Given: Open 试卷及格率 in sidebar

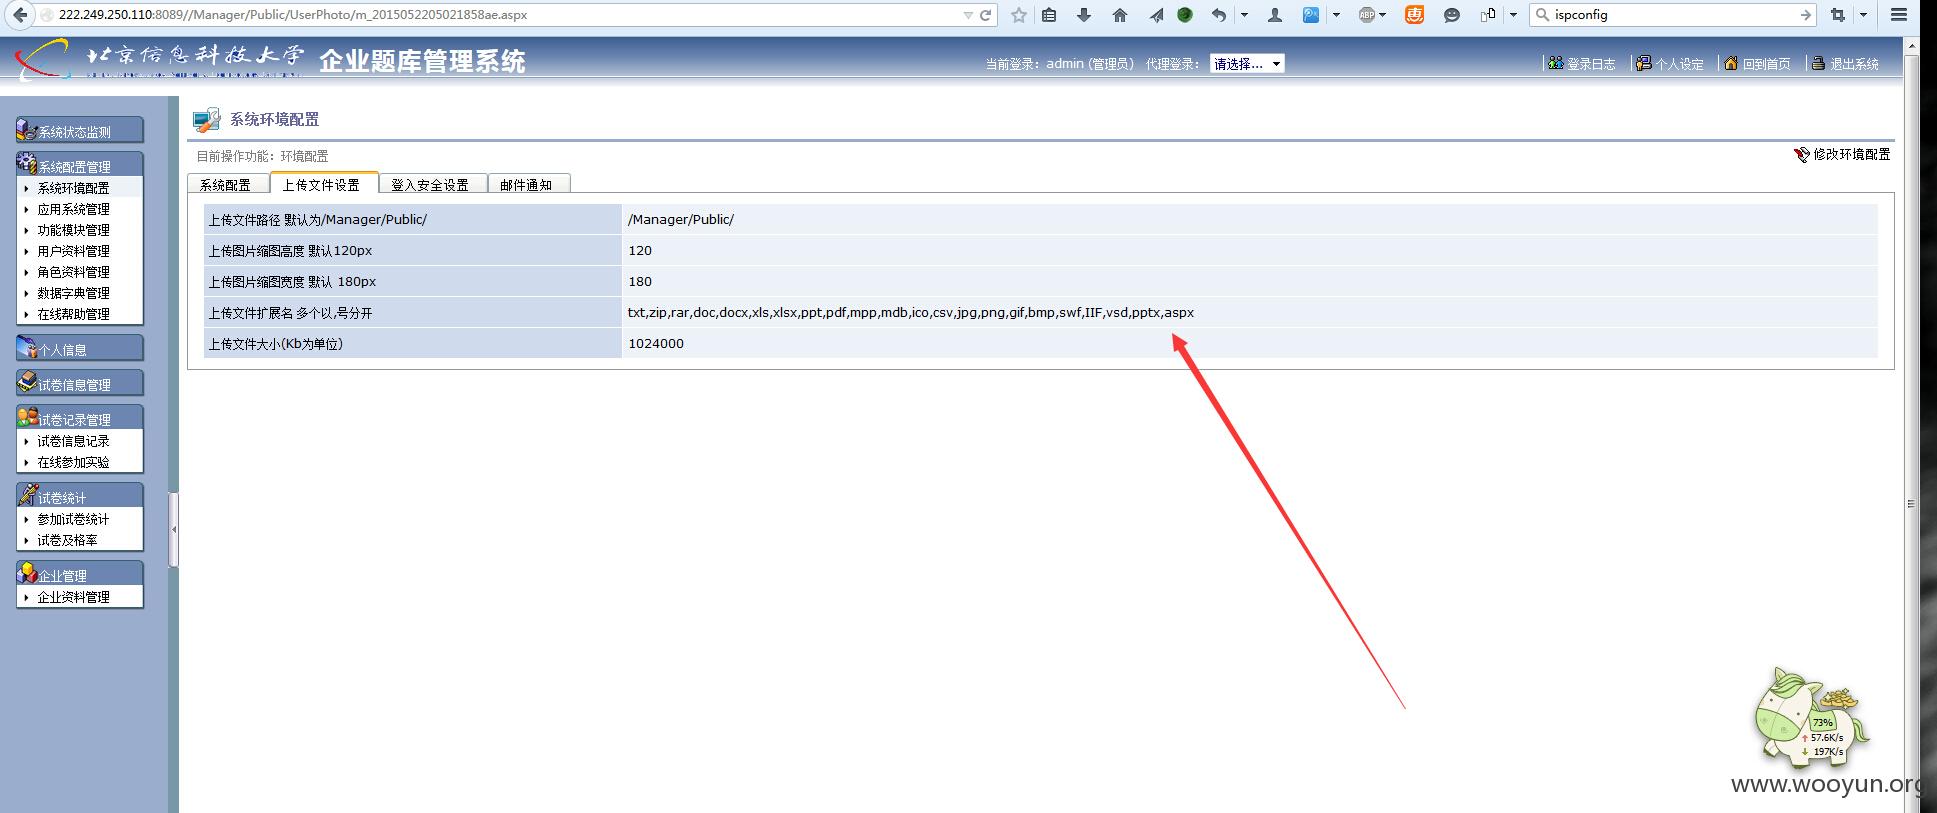Looking at the screenshot, I should [68, 540].
